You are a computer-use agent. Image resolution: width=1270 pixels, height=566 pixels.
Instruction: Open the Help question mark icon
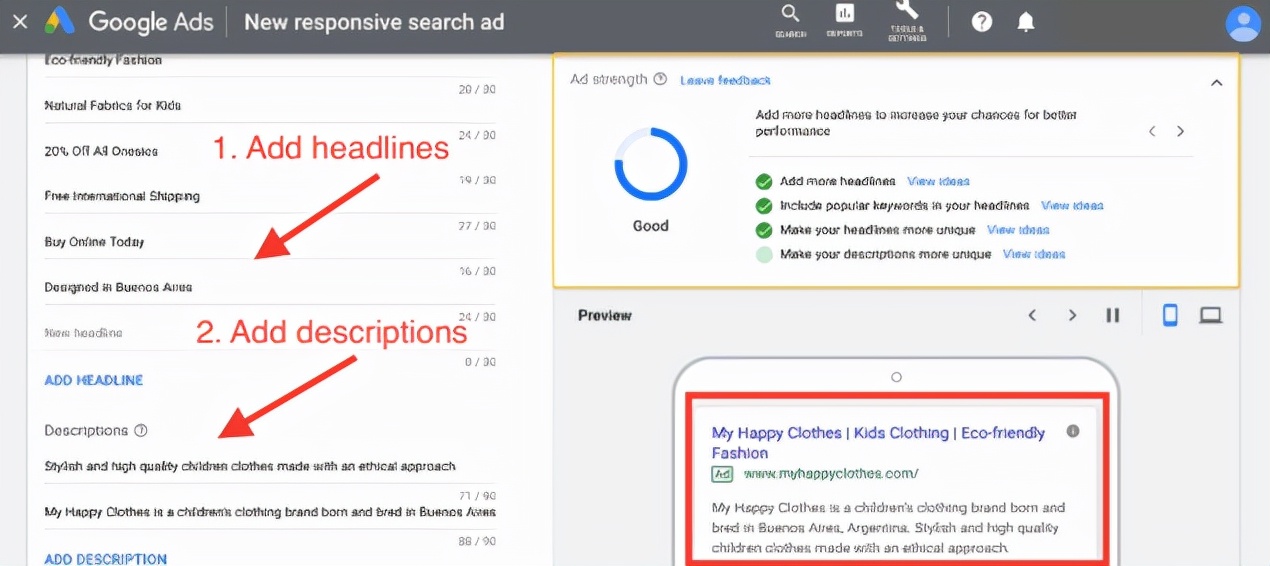[x=982, y=21]
